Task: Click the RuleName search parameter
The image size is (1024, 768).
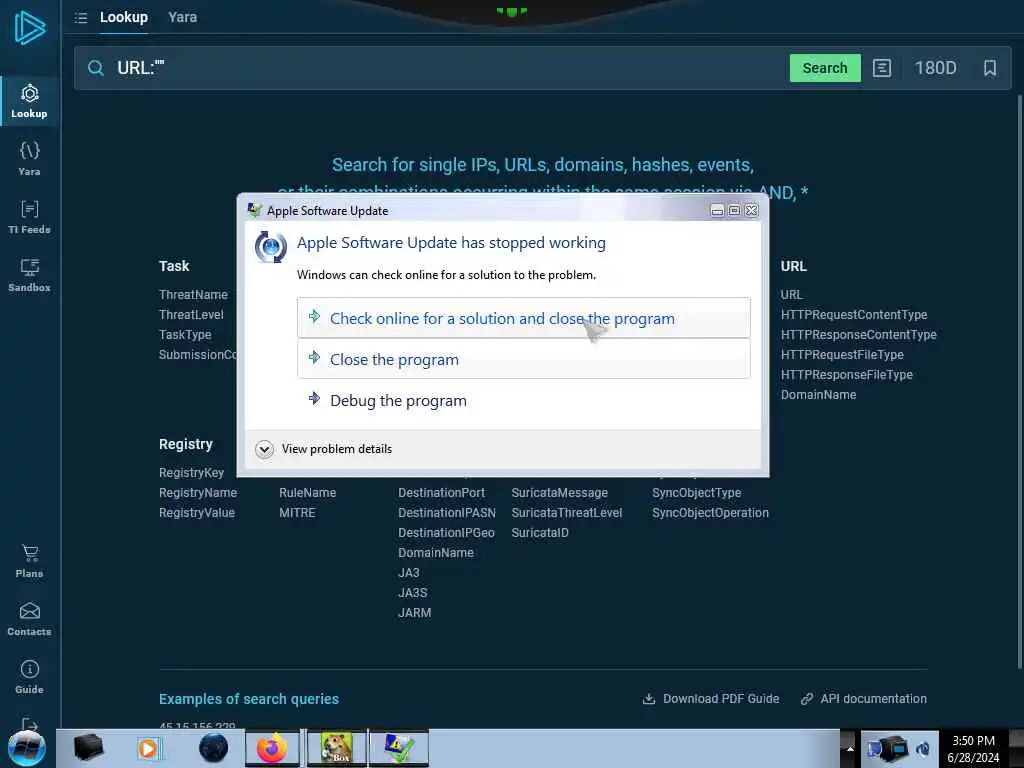Action: (x=308, y=492)
